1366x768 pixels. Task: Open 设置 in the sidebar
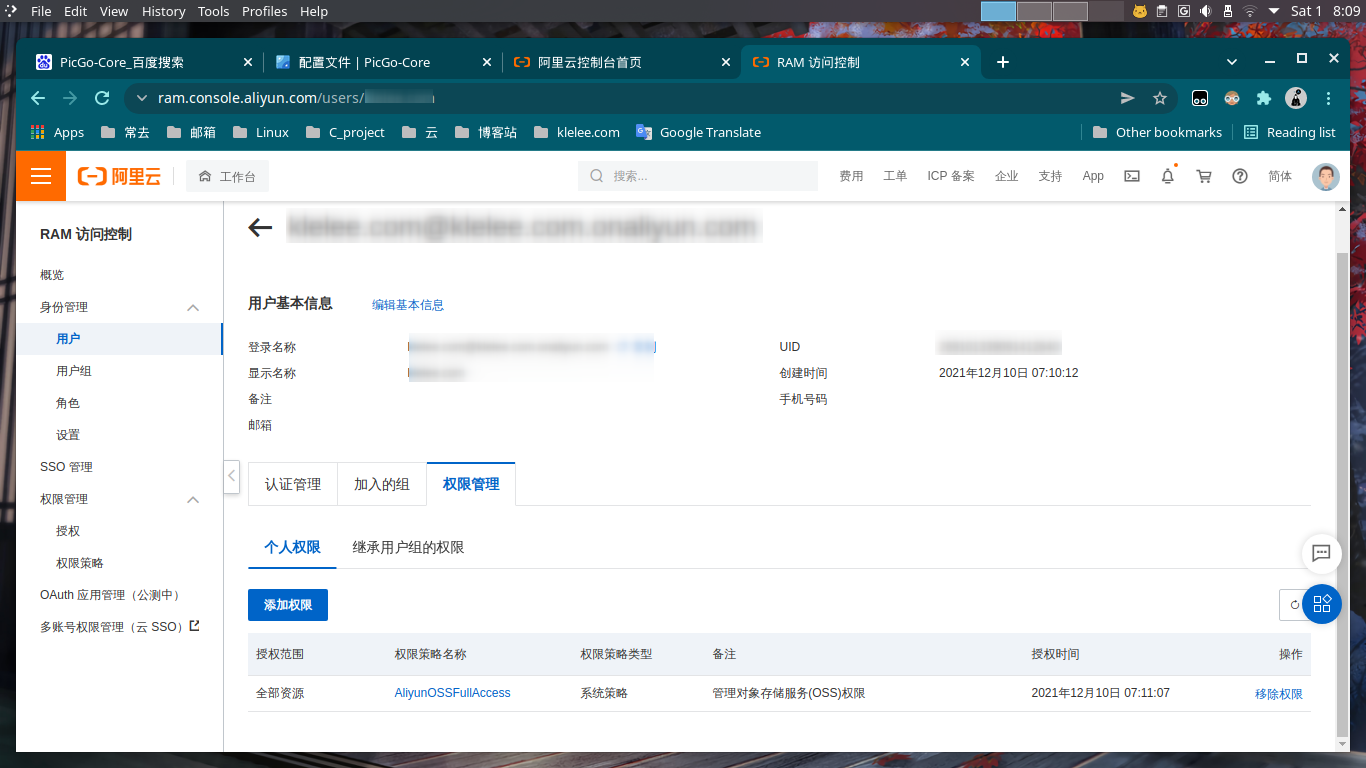tap(68, 435)
